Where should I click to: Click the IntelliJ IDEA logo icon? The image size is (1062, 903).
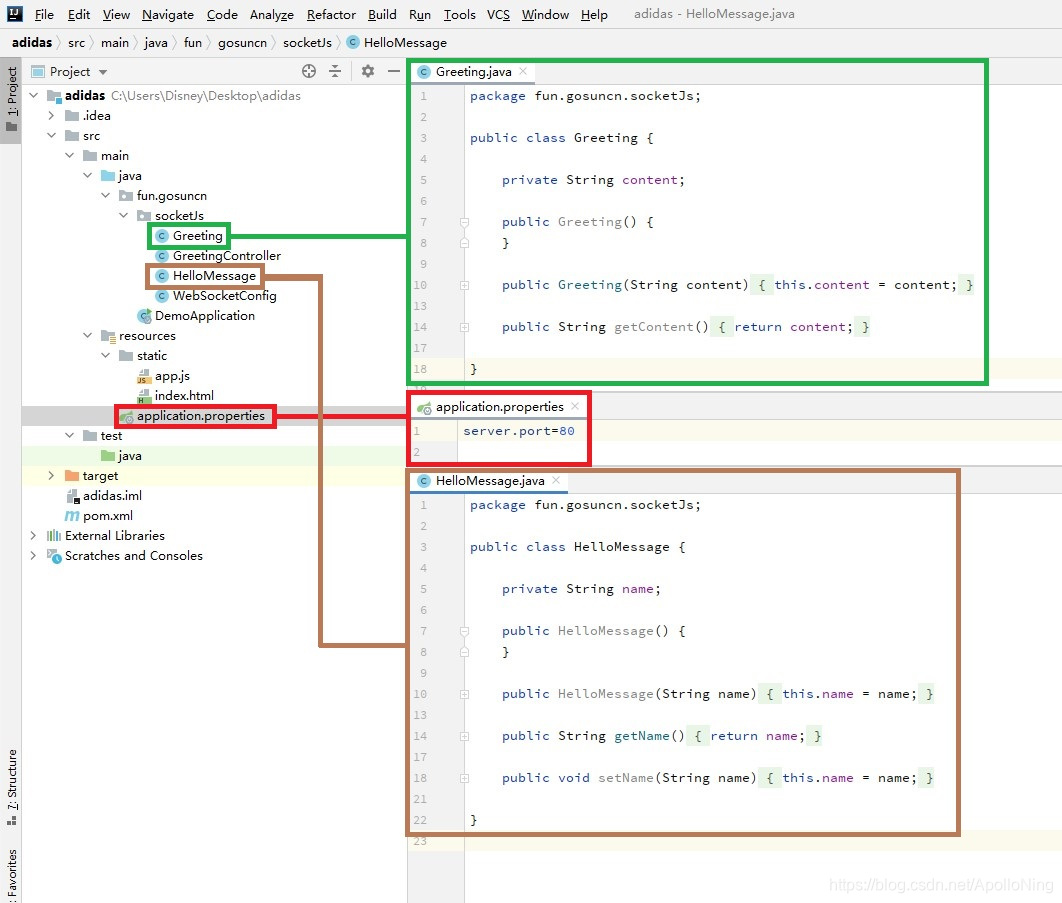pyautogui.click(x=14, y=14)
